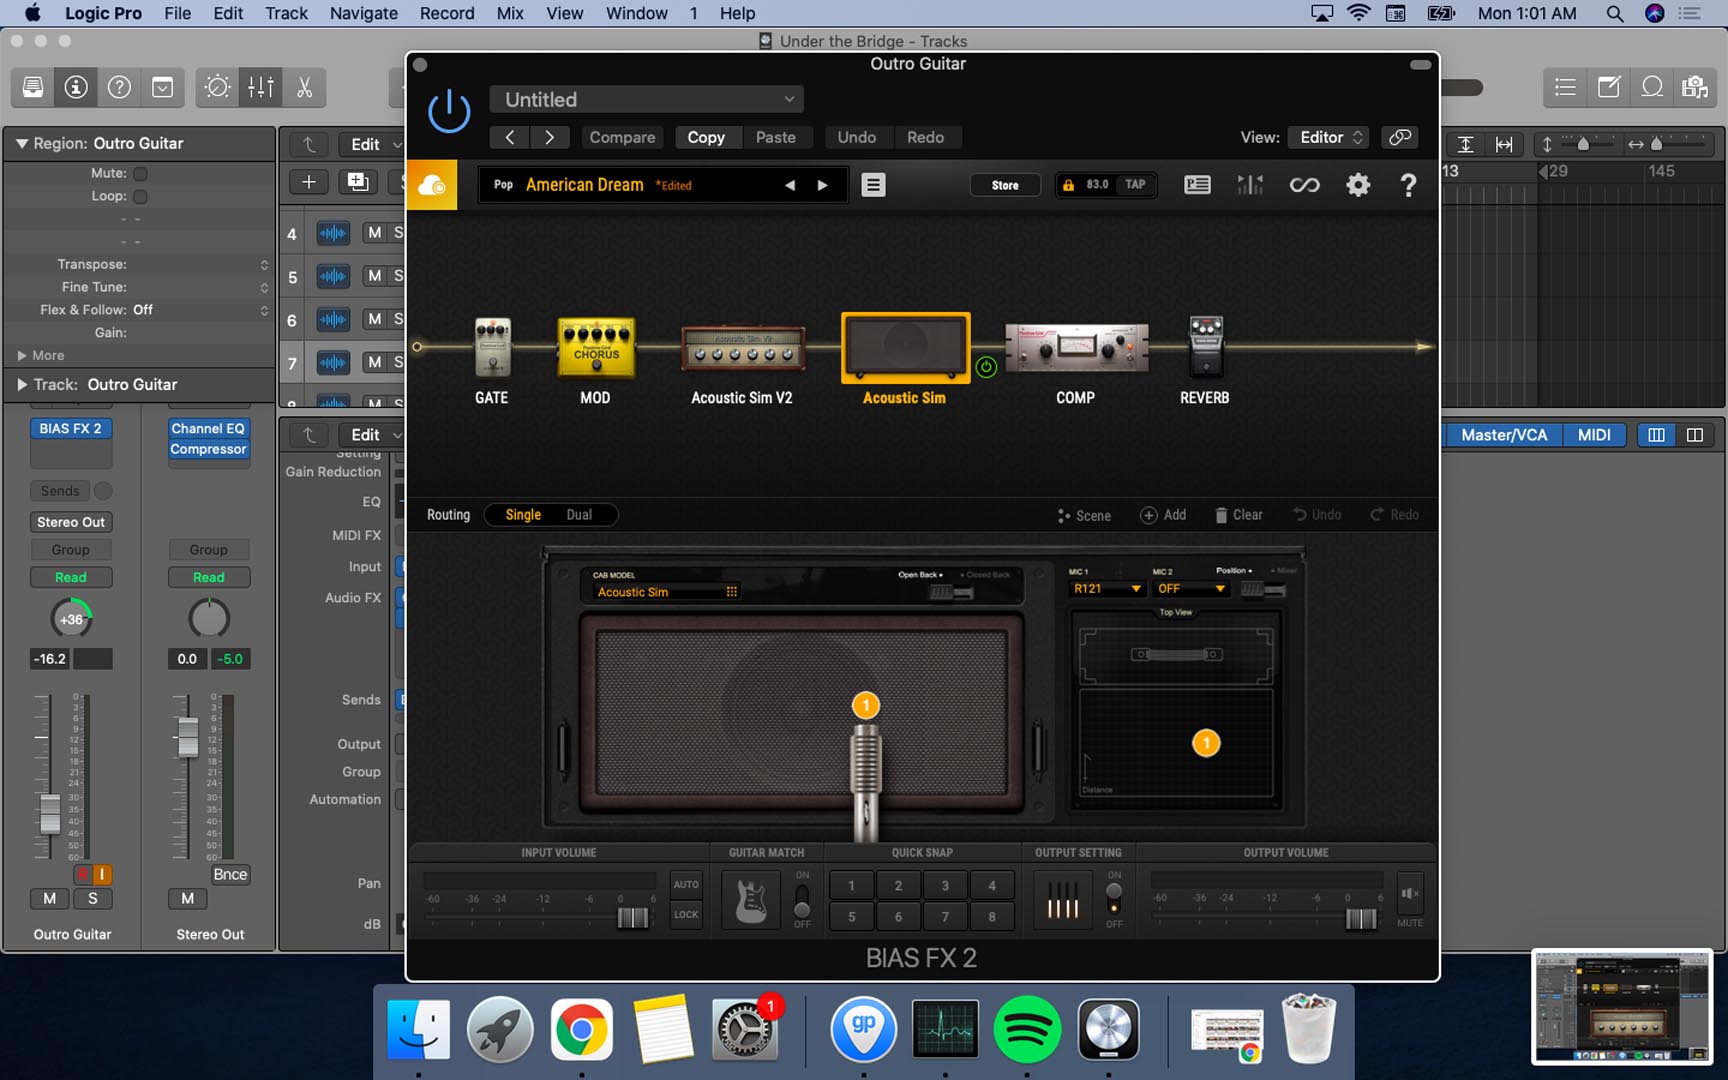Viewport: 1728px width, 1080px height.
Task: Mute track 4 in track list
Action: pyautogui.click(x=374, y=232)
